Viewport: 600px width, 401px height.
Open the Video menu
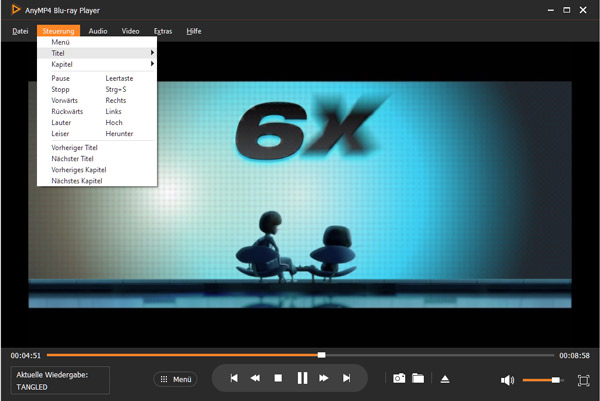(130, 31)
